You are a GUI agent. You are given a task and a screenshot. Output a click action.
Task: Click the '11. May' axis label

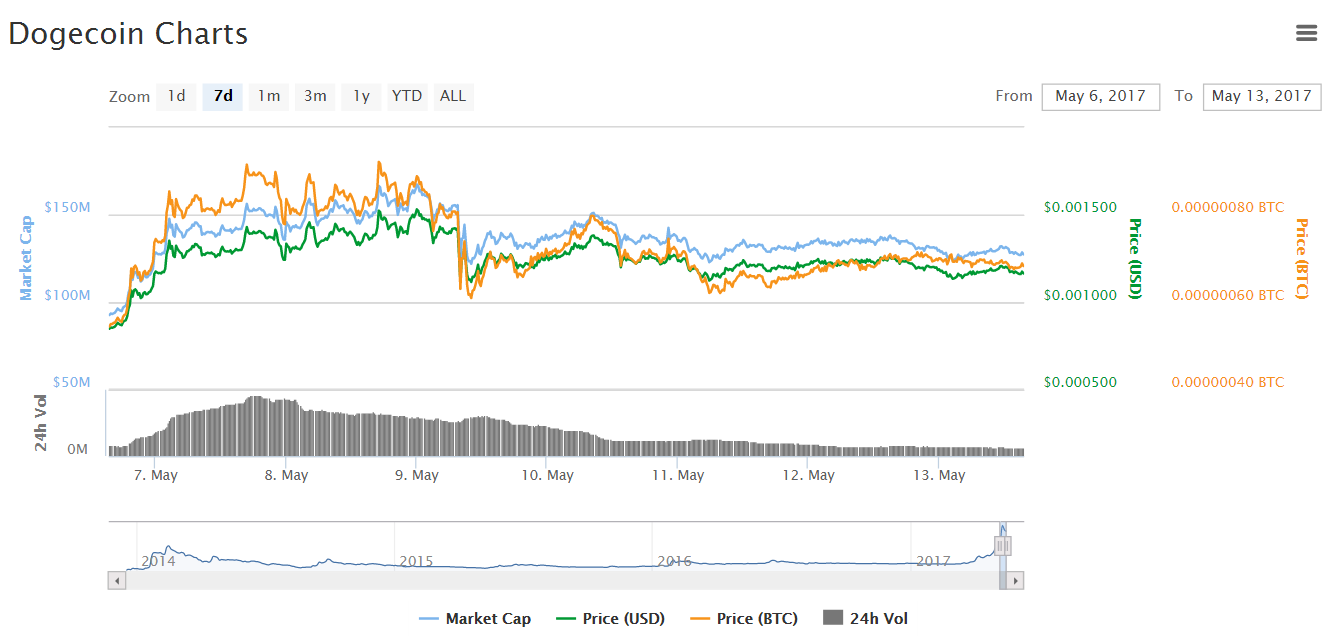point(678,475)
